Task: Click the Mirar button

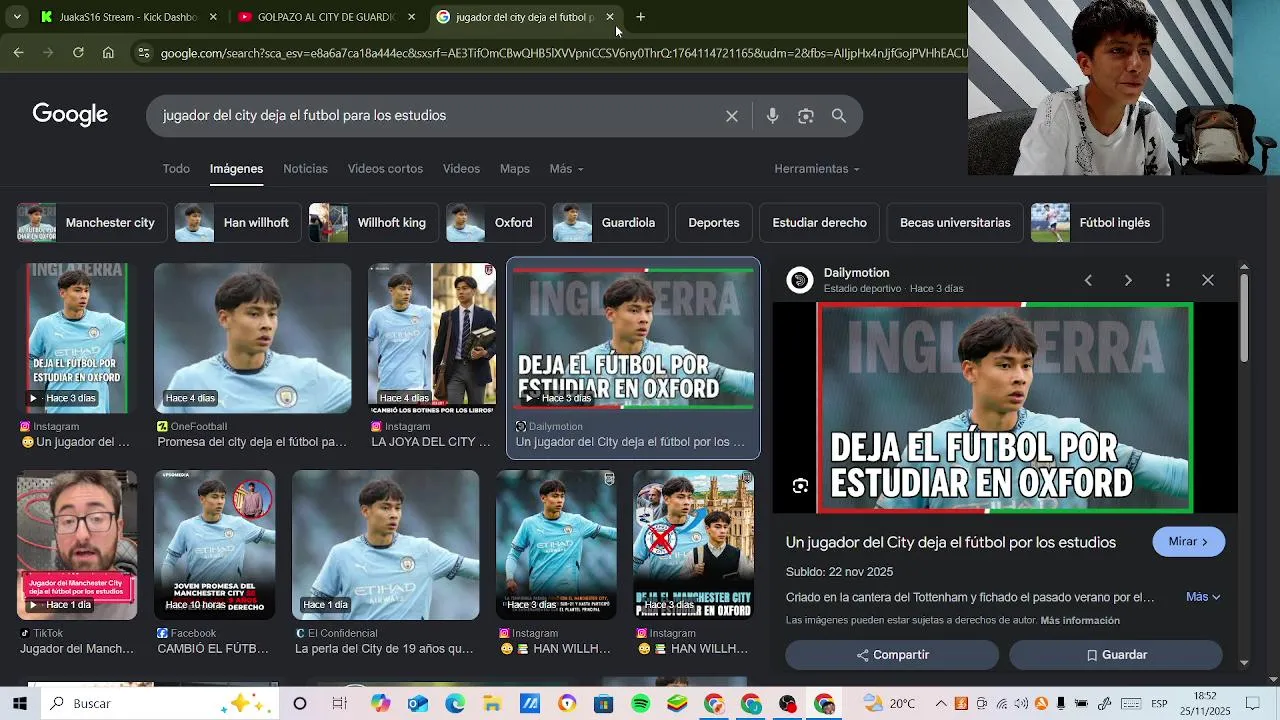Action: pos(1188,542)
